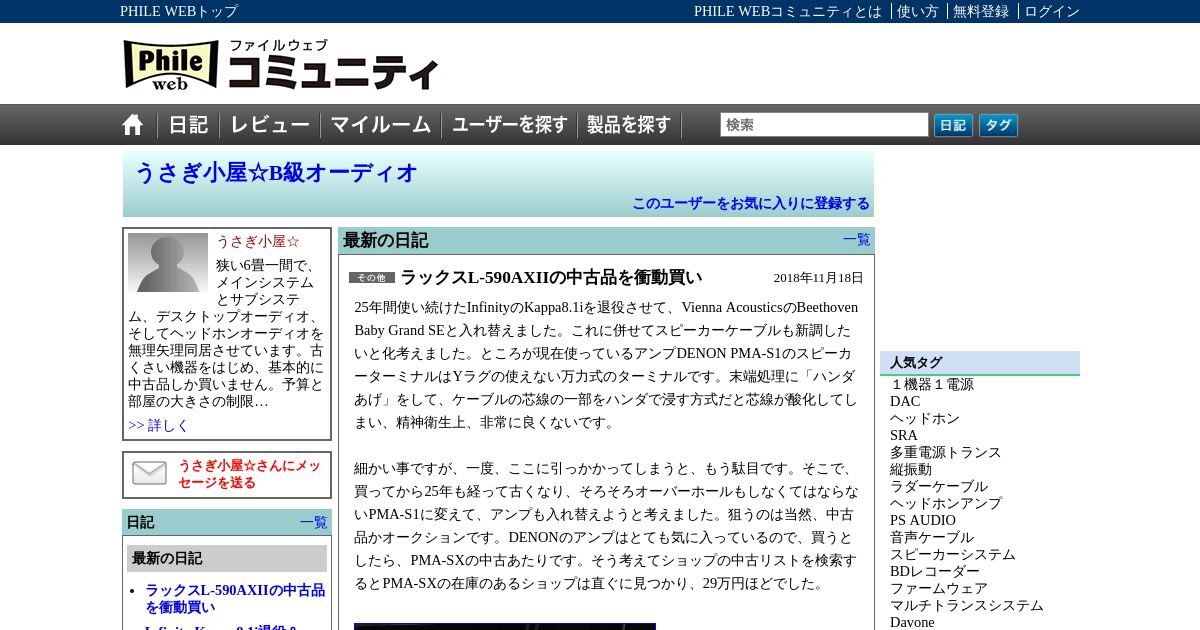1200x630 pixels.
Task: Go to PHILE WEBトップ link
Action: click(x=179, y=11)
